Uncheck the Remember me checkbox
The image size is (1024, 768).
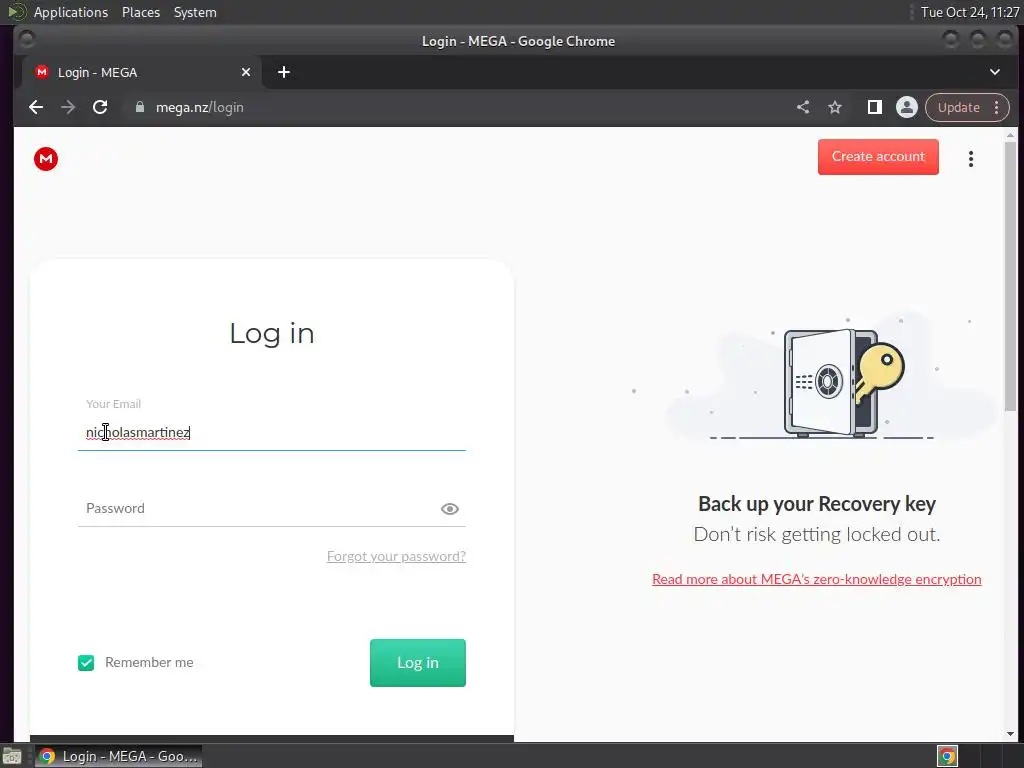tap(86, 663)
